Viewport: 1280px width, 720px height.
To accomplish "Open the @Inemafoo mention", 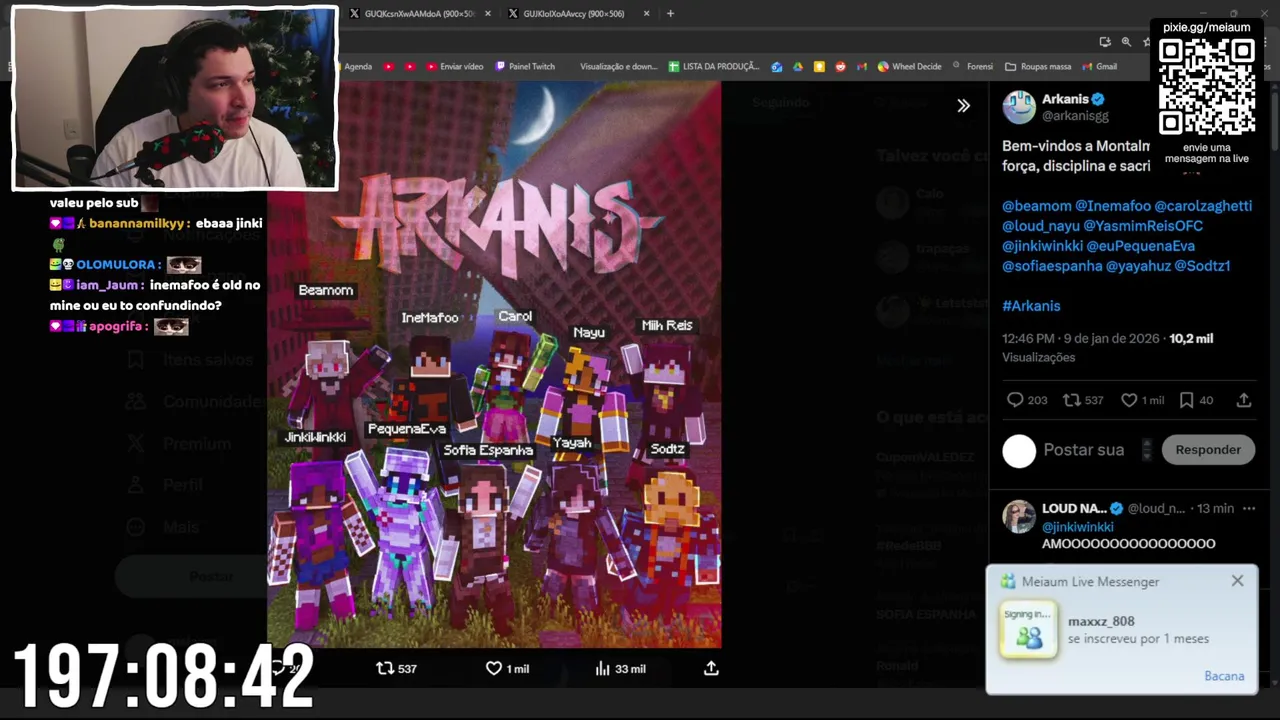I will 1113,206.
